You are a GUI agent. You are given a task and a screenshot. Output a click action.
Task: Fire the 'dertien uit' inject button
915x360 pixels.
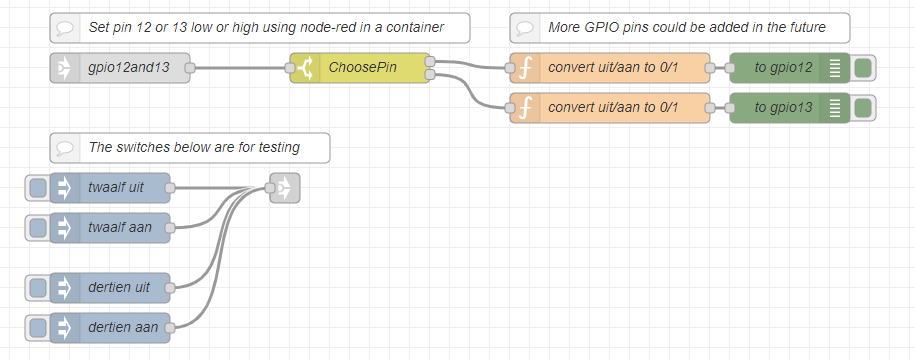(x=38, y=288)
